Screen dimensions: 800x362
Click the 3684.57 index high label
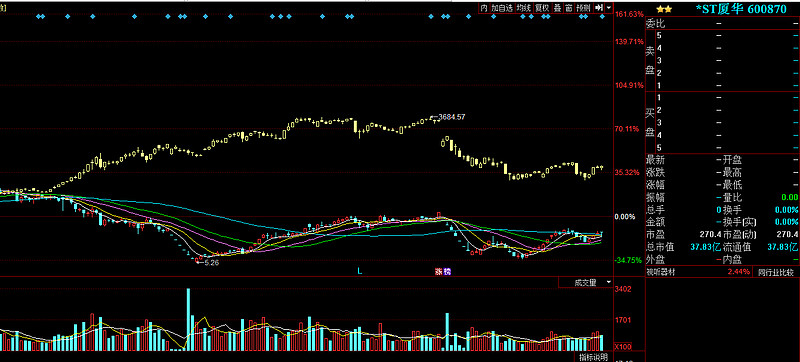452,117
